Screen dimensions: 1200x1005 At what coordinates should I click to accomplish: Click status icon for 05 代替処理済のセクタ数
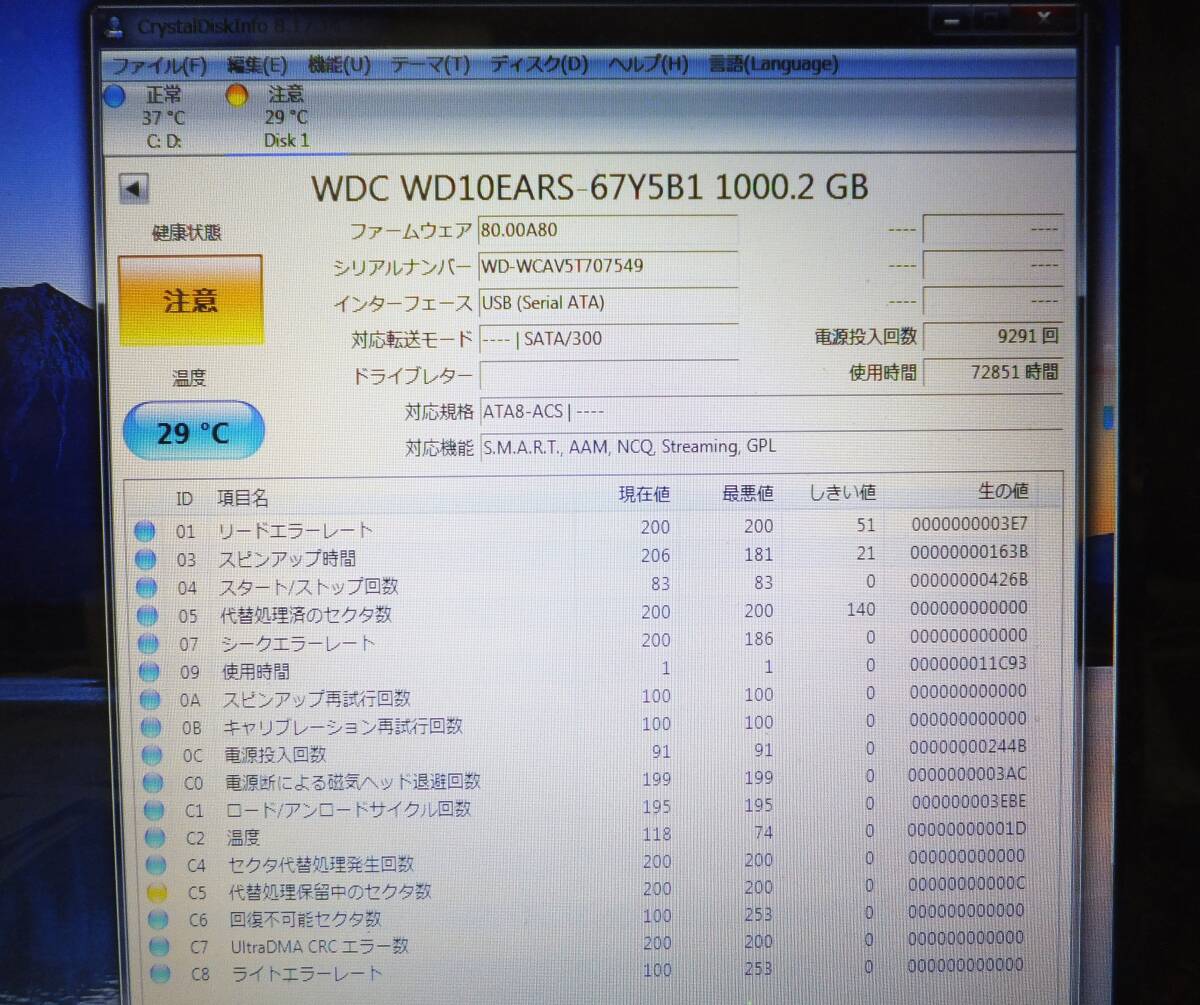[x=148, y=615]
